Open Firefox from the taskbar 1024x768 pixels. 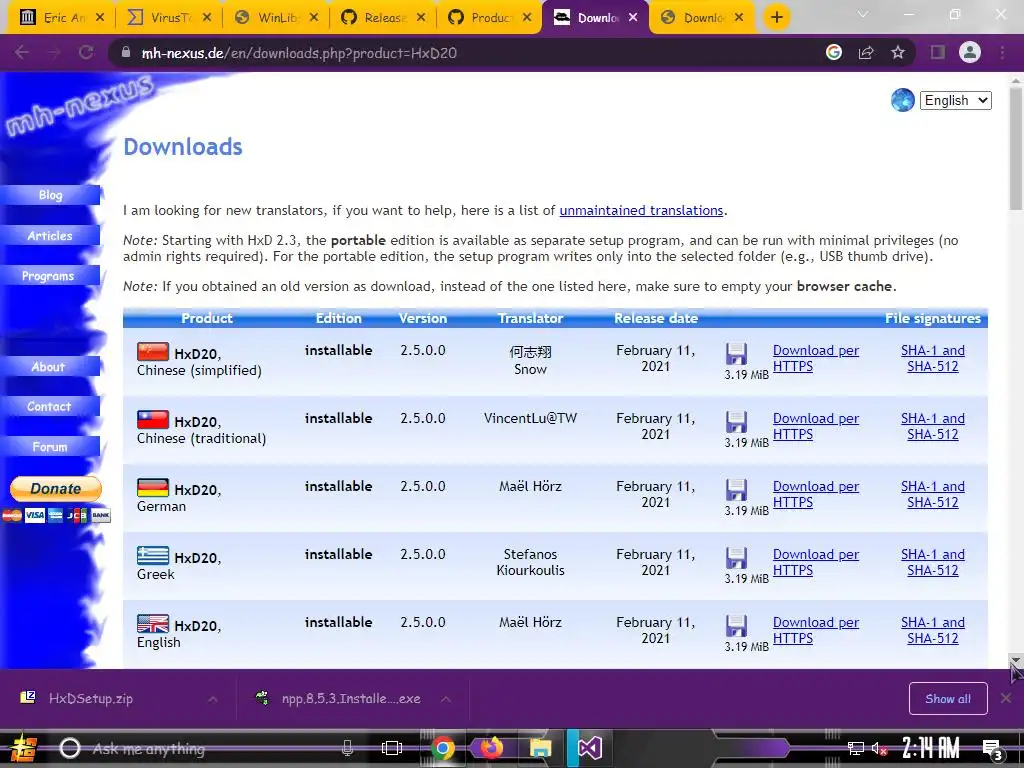(x=491, y=748)
